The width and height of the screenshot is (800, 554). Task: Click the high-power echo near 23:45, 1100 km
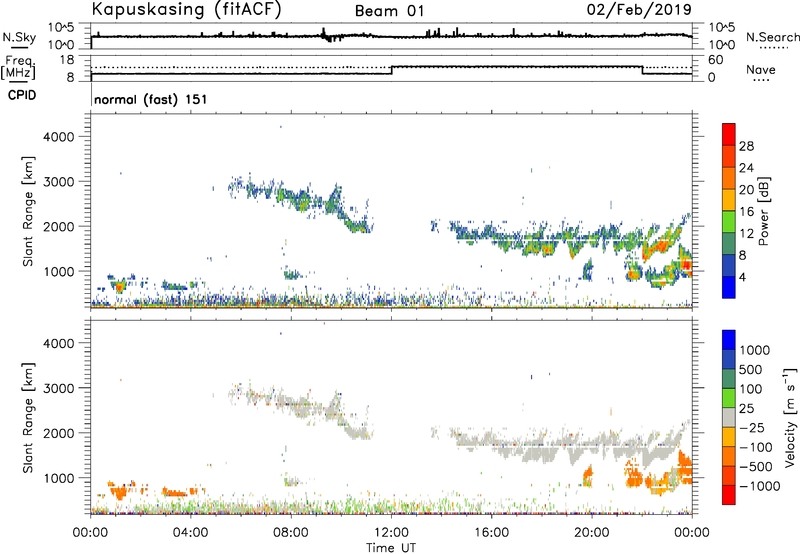pos(686,264)
